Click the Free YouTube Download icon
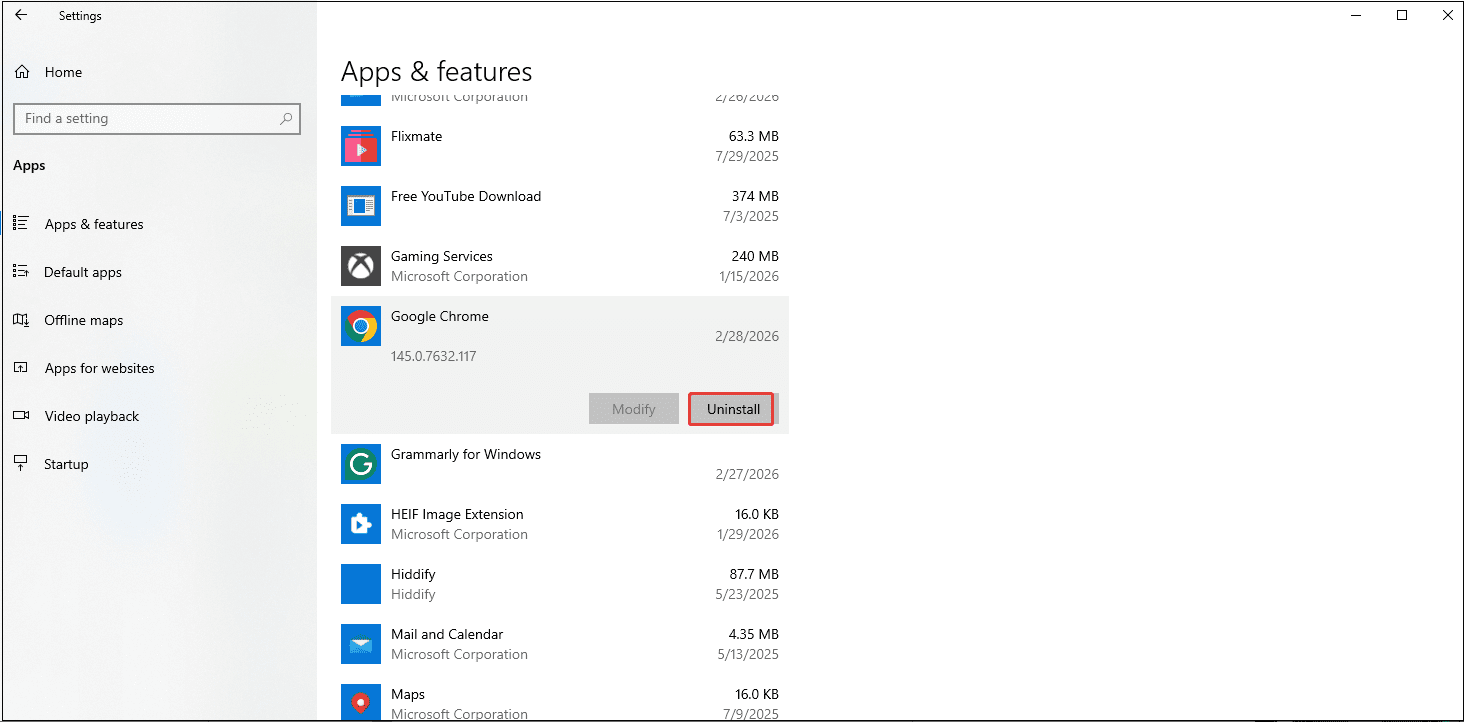 [x=360, y=206]
